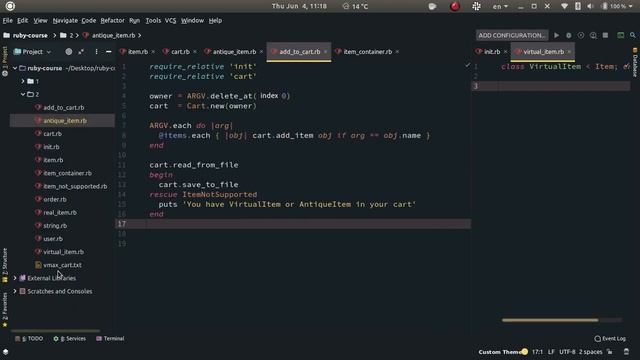Open the Wi-Fi network indicator
This screenshot has height=360, width=640.
[x=564, y=6]
